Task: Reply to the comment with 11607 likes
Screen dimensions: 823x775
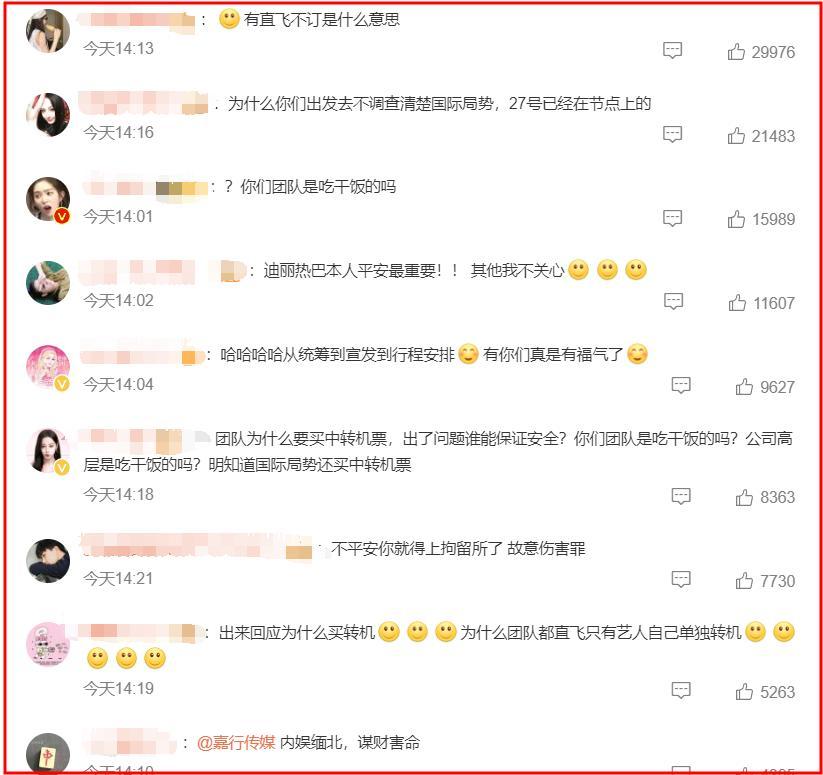Action: [x=673, y=301]
